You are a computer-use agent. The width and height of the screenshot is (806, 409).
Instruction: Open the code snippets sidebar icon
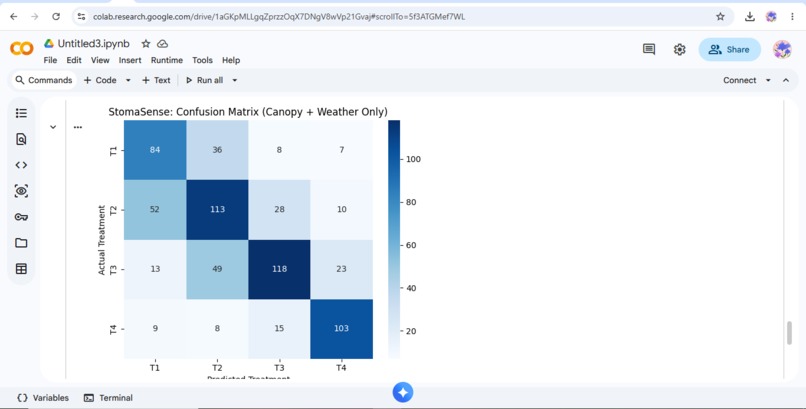coord(21,165)
